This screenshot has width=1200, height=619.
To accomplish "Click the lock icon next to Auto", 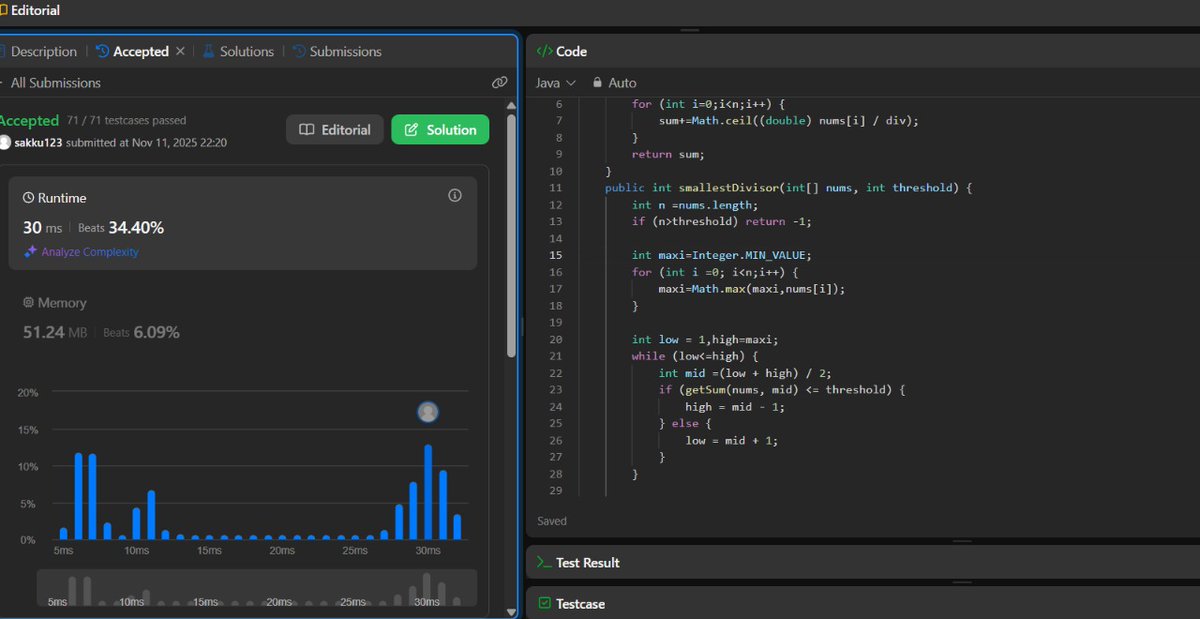I will (x=600, y=83).
